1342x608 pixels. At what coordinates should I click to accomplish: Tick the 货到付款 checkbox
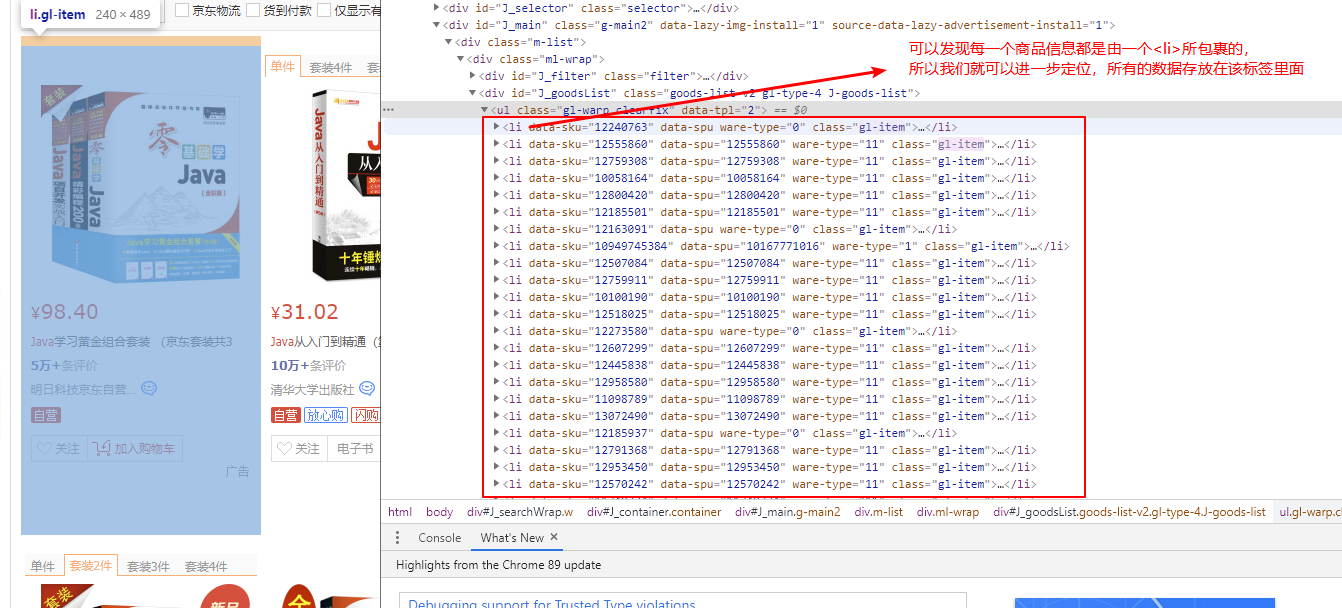(x=254, y=10)
